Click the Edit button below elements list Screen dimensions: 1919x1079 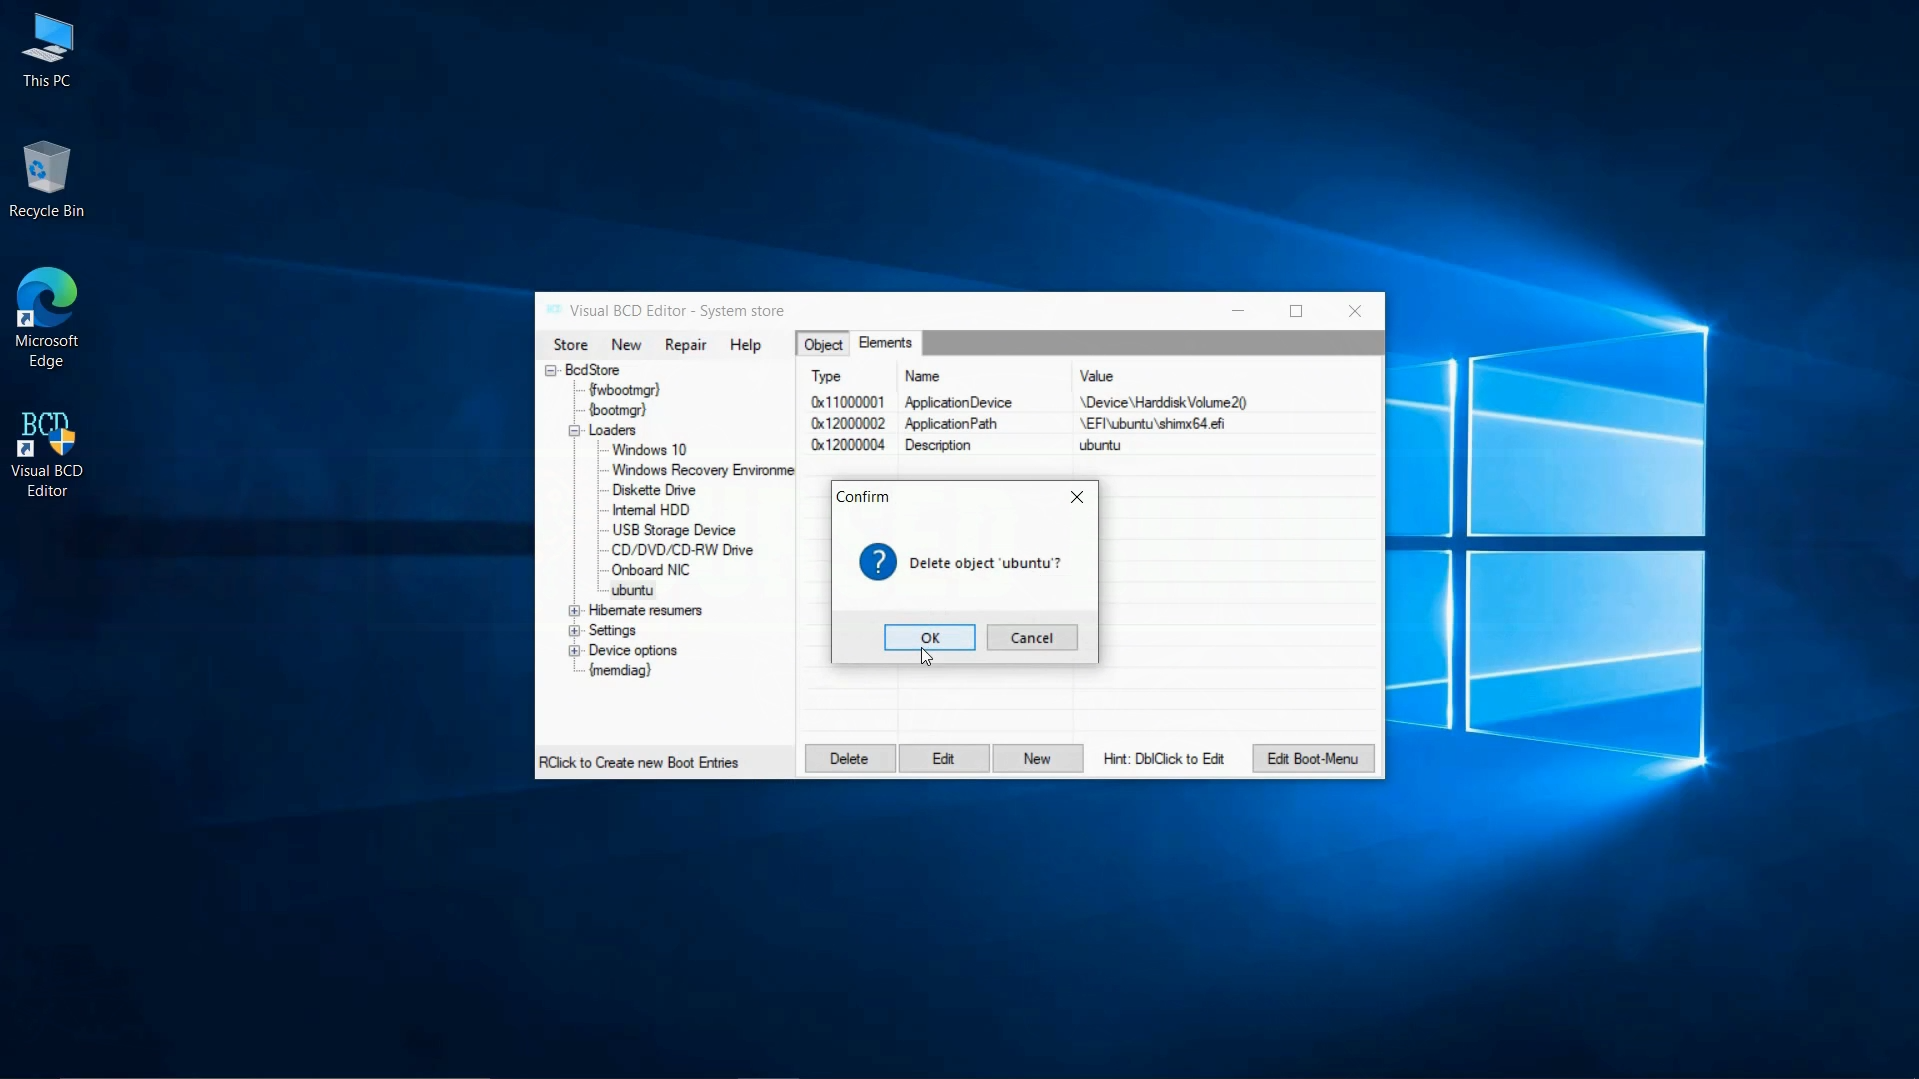click(943, 759)
